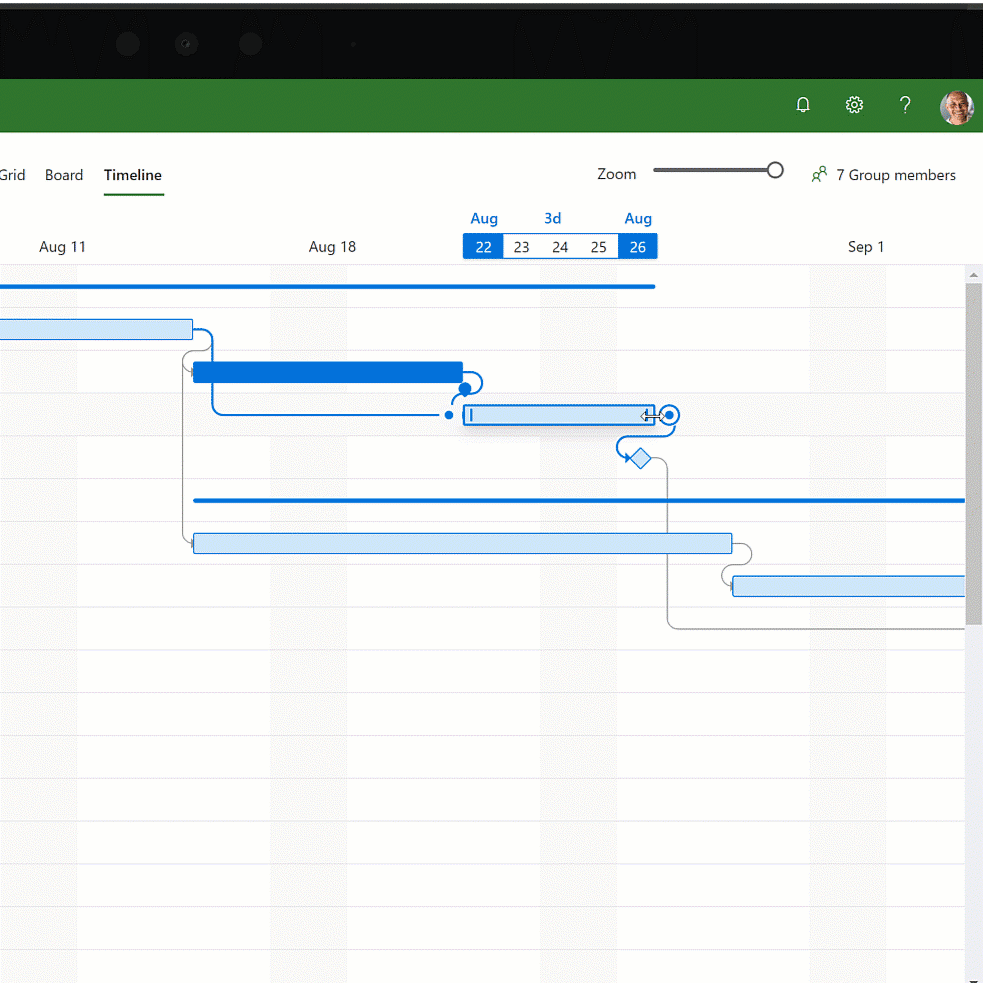Screen dimensions: 983x983
Task: Click the long task bar below second summary line
Action: click(462, 543)
